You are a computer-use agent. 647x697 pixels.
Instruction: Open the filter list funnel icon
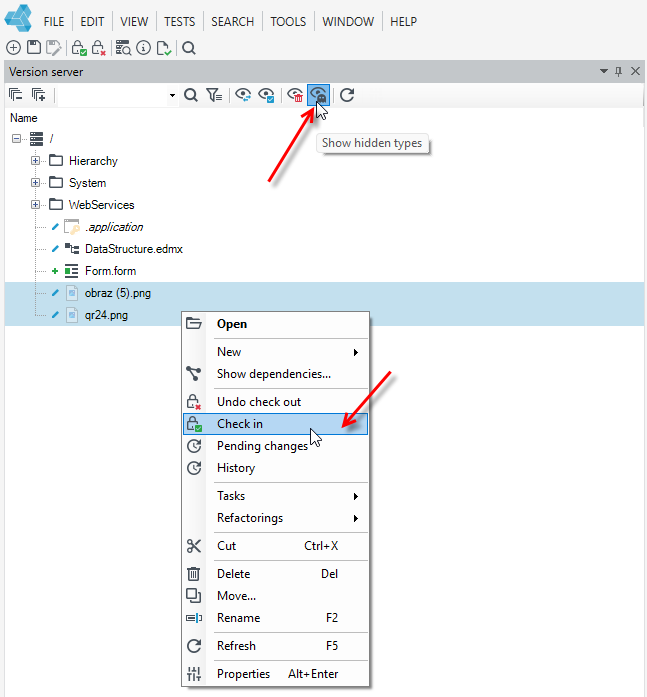(x=214, y=95)
